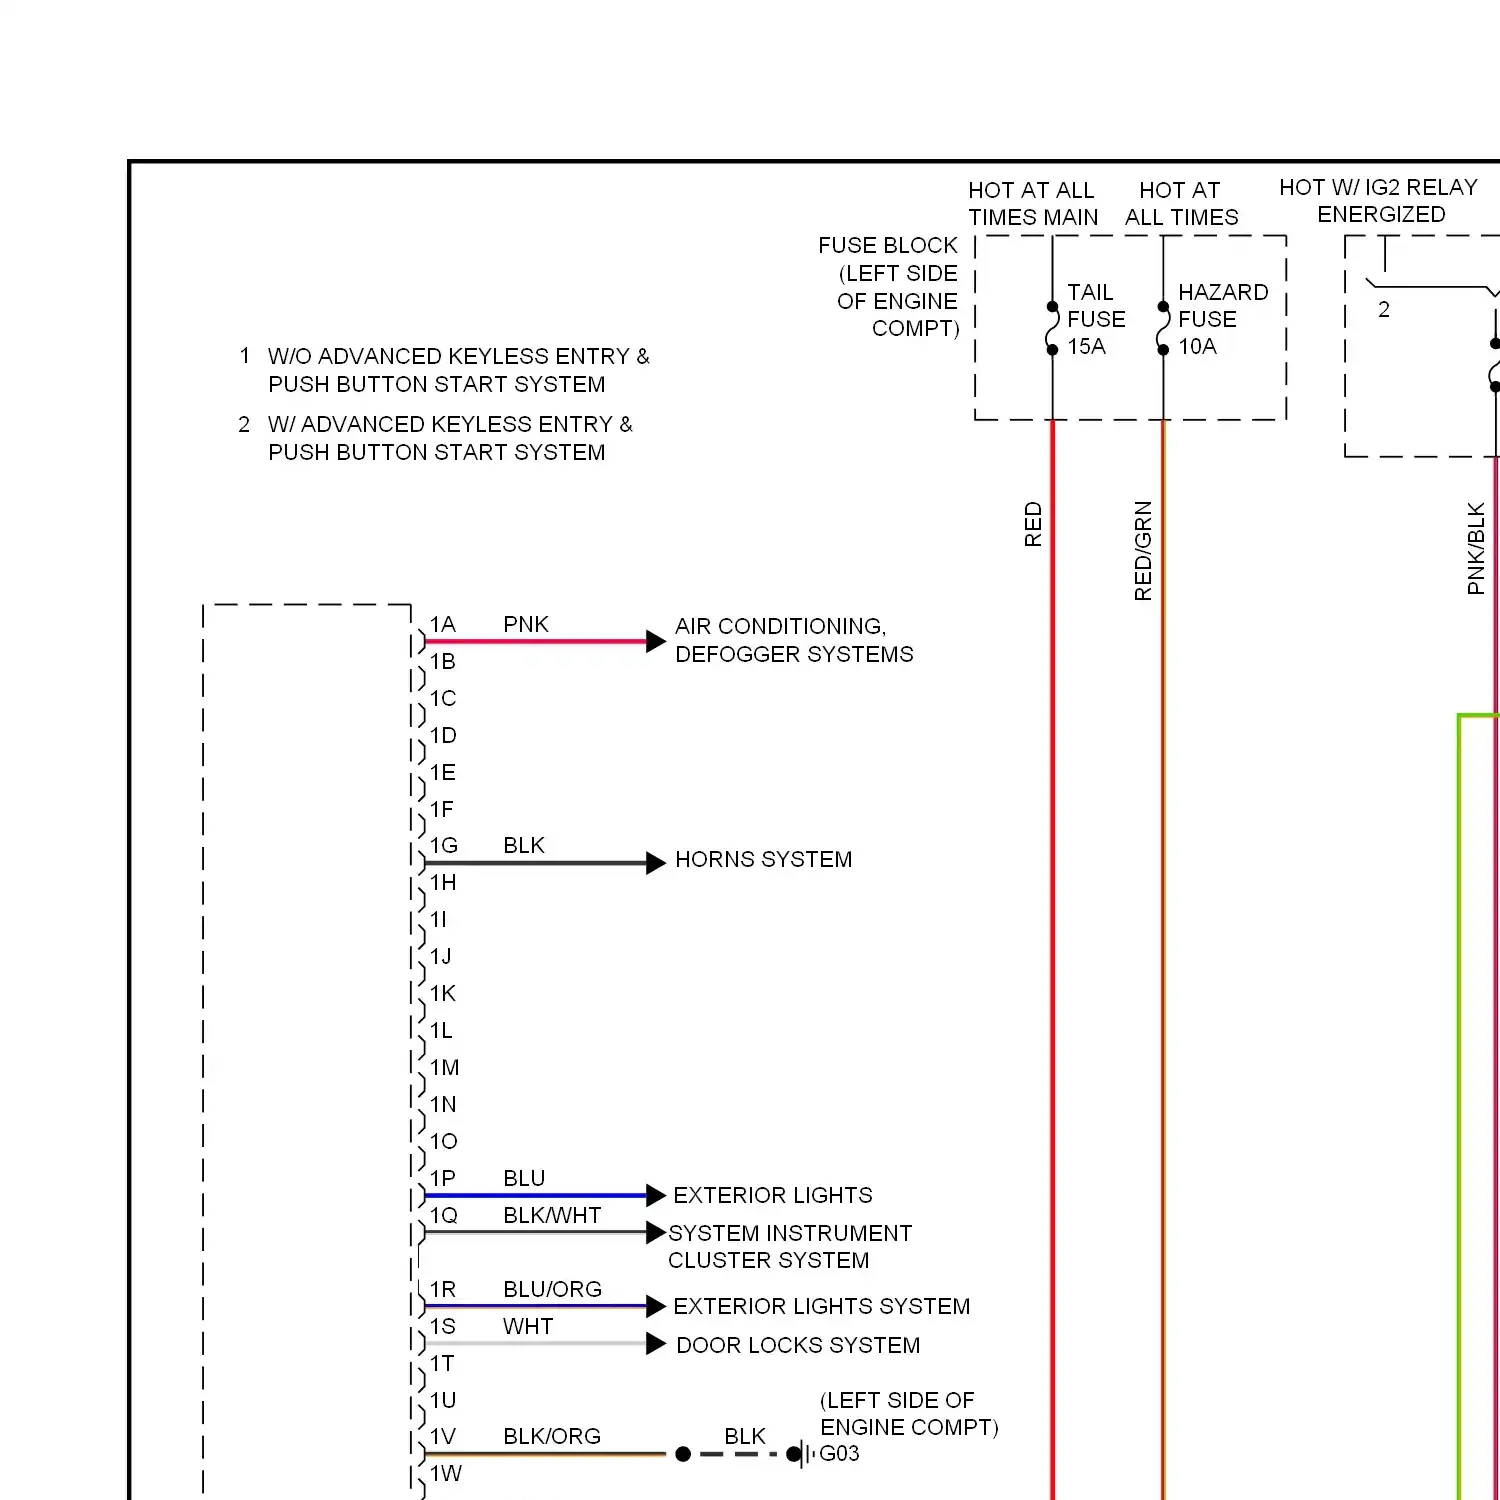Click the number 2 inside the relay box
This screenshot has height=1500, width=1500.
click(1384, 310)
